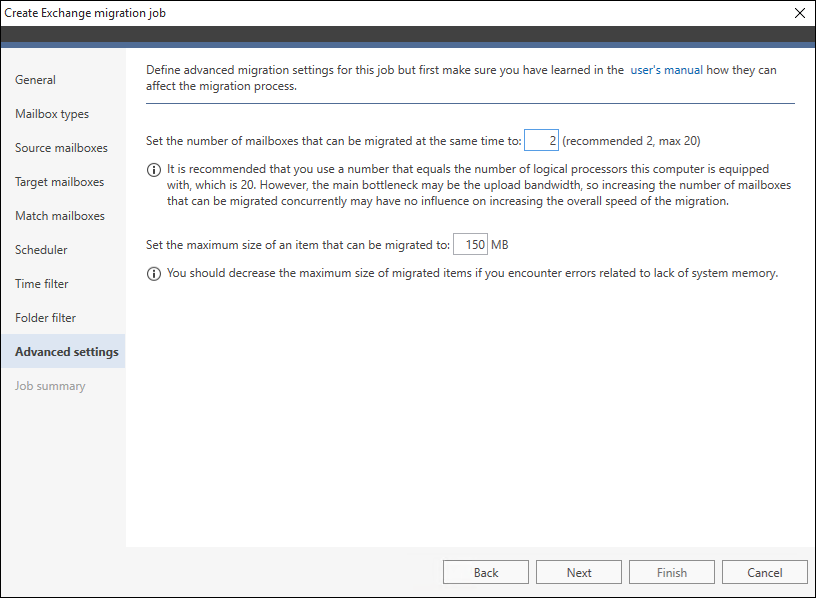The width and height of the screenshot is (816, 598).
Task: Open Match mailboxes step
Action: [x=59, y=215]
